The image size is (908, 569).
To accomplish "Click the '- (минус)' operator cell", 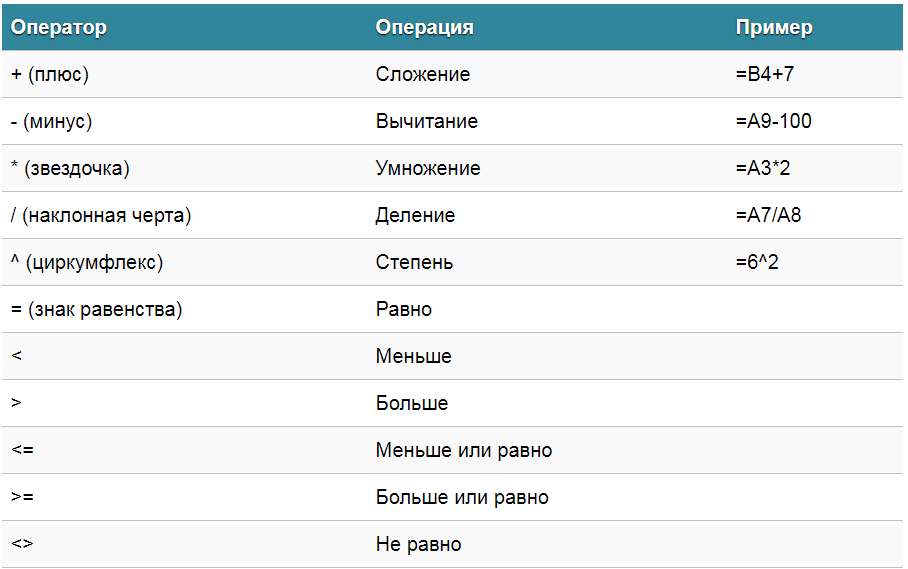I will point(52,122).
